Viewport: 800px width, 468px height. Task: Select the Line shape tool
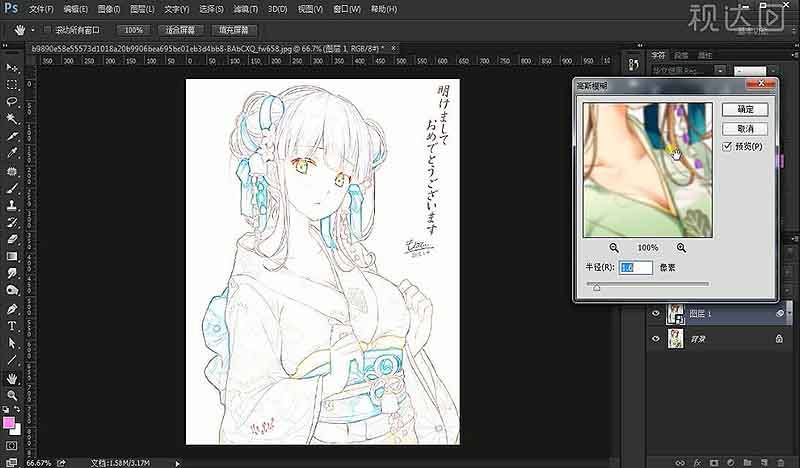pos(12,361)
